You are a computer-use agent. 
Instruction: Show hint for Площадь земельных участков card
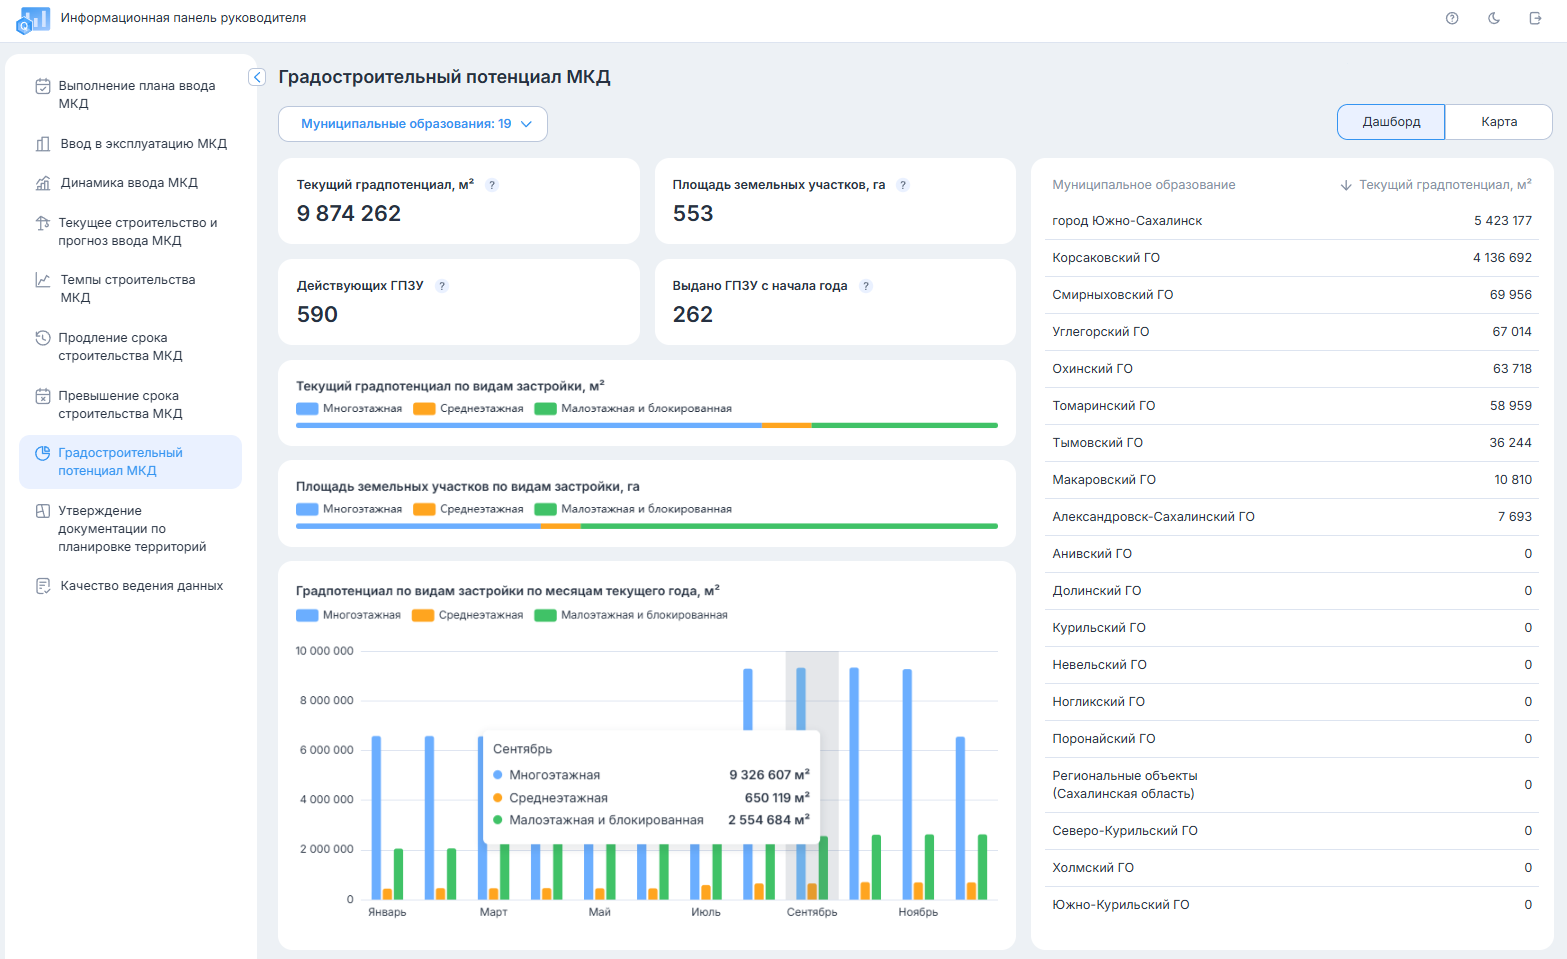(903, 185)
